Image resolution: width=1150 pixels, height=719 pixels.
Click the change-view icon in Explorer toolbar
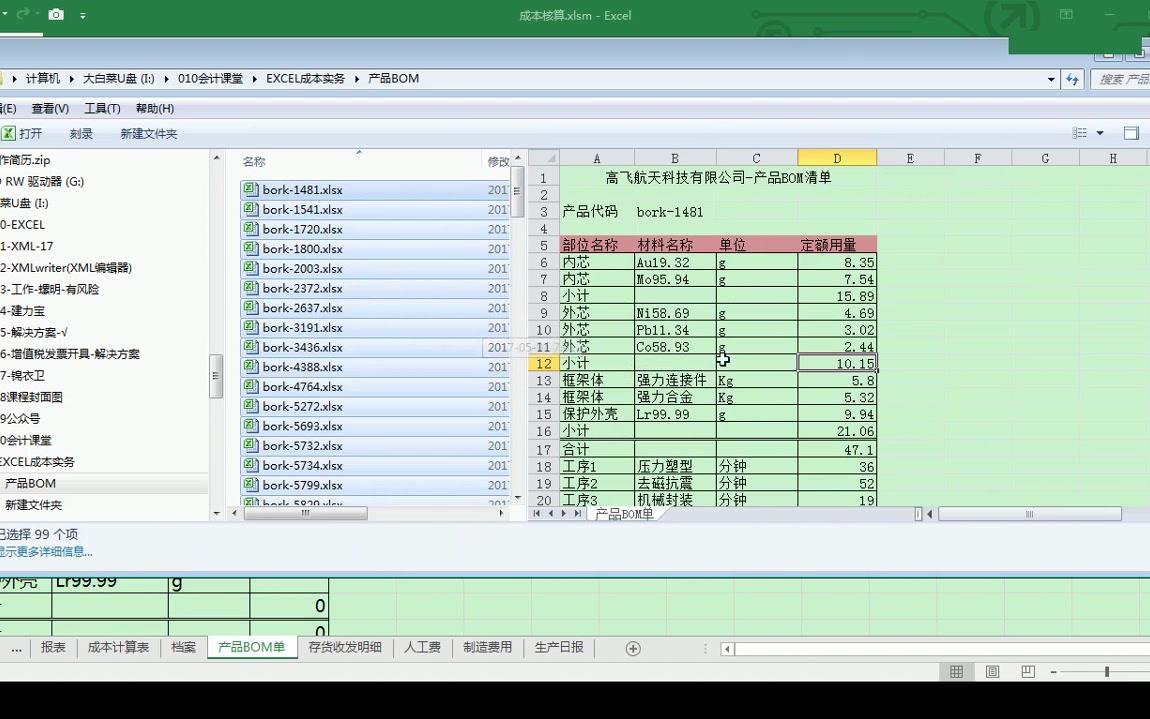click(x=1079, y=133)
